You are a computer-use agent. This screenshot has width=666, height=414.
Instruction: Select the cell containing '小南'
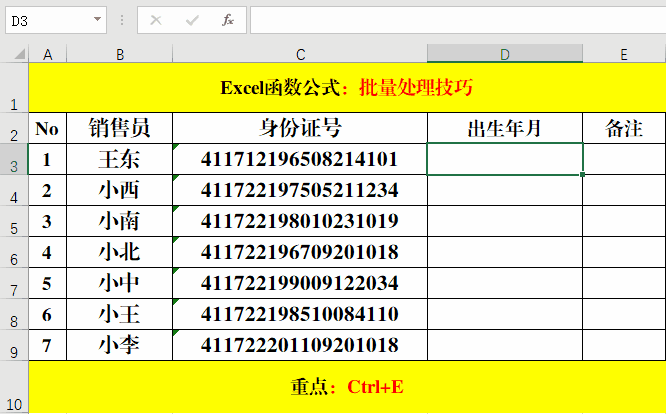pyautogui.click(x=120, y=221)
